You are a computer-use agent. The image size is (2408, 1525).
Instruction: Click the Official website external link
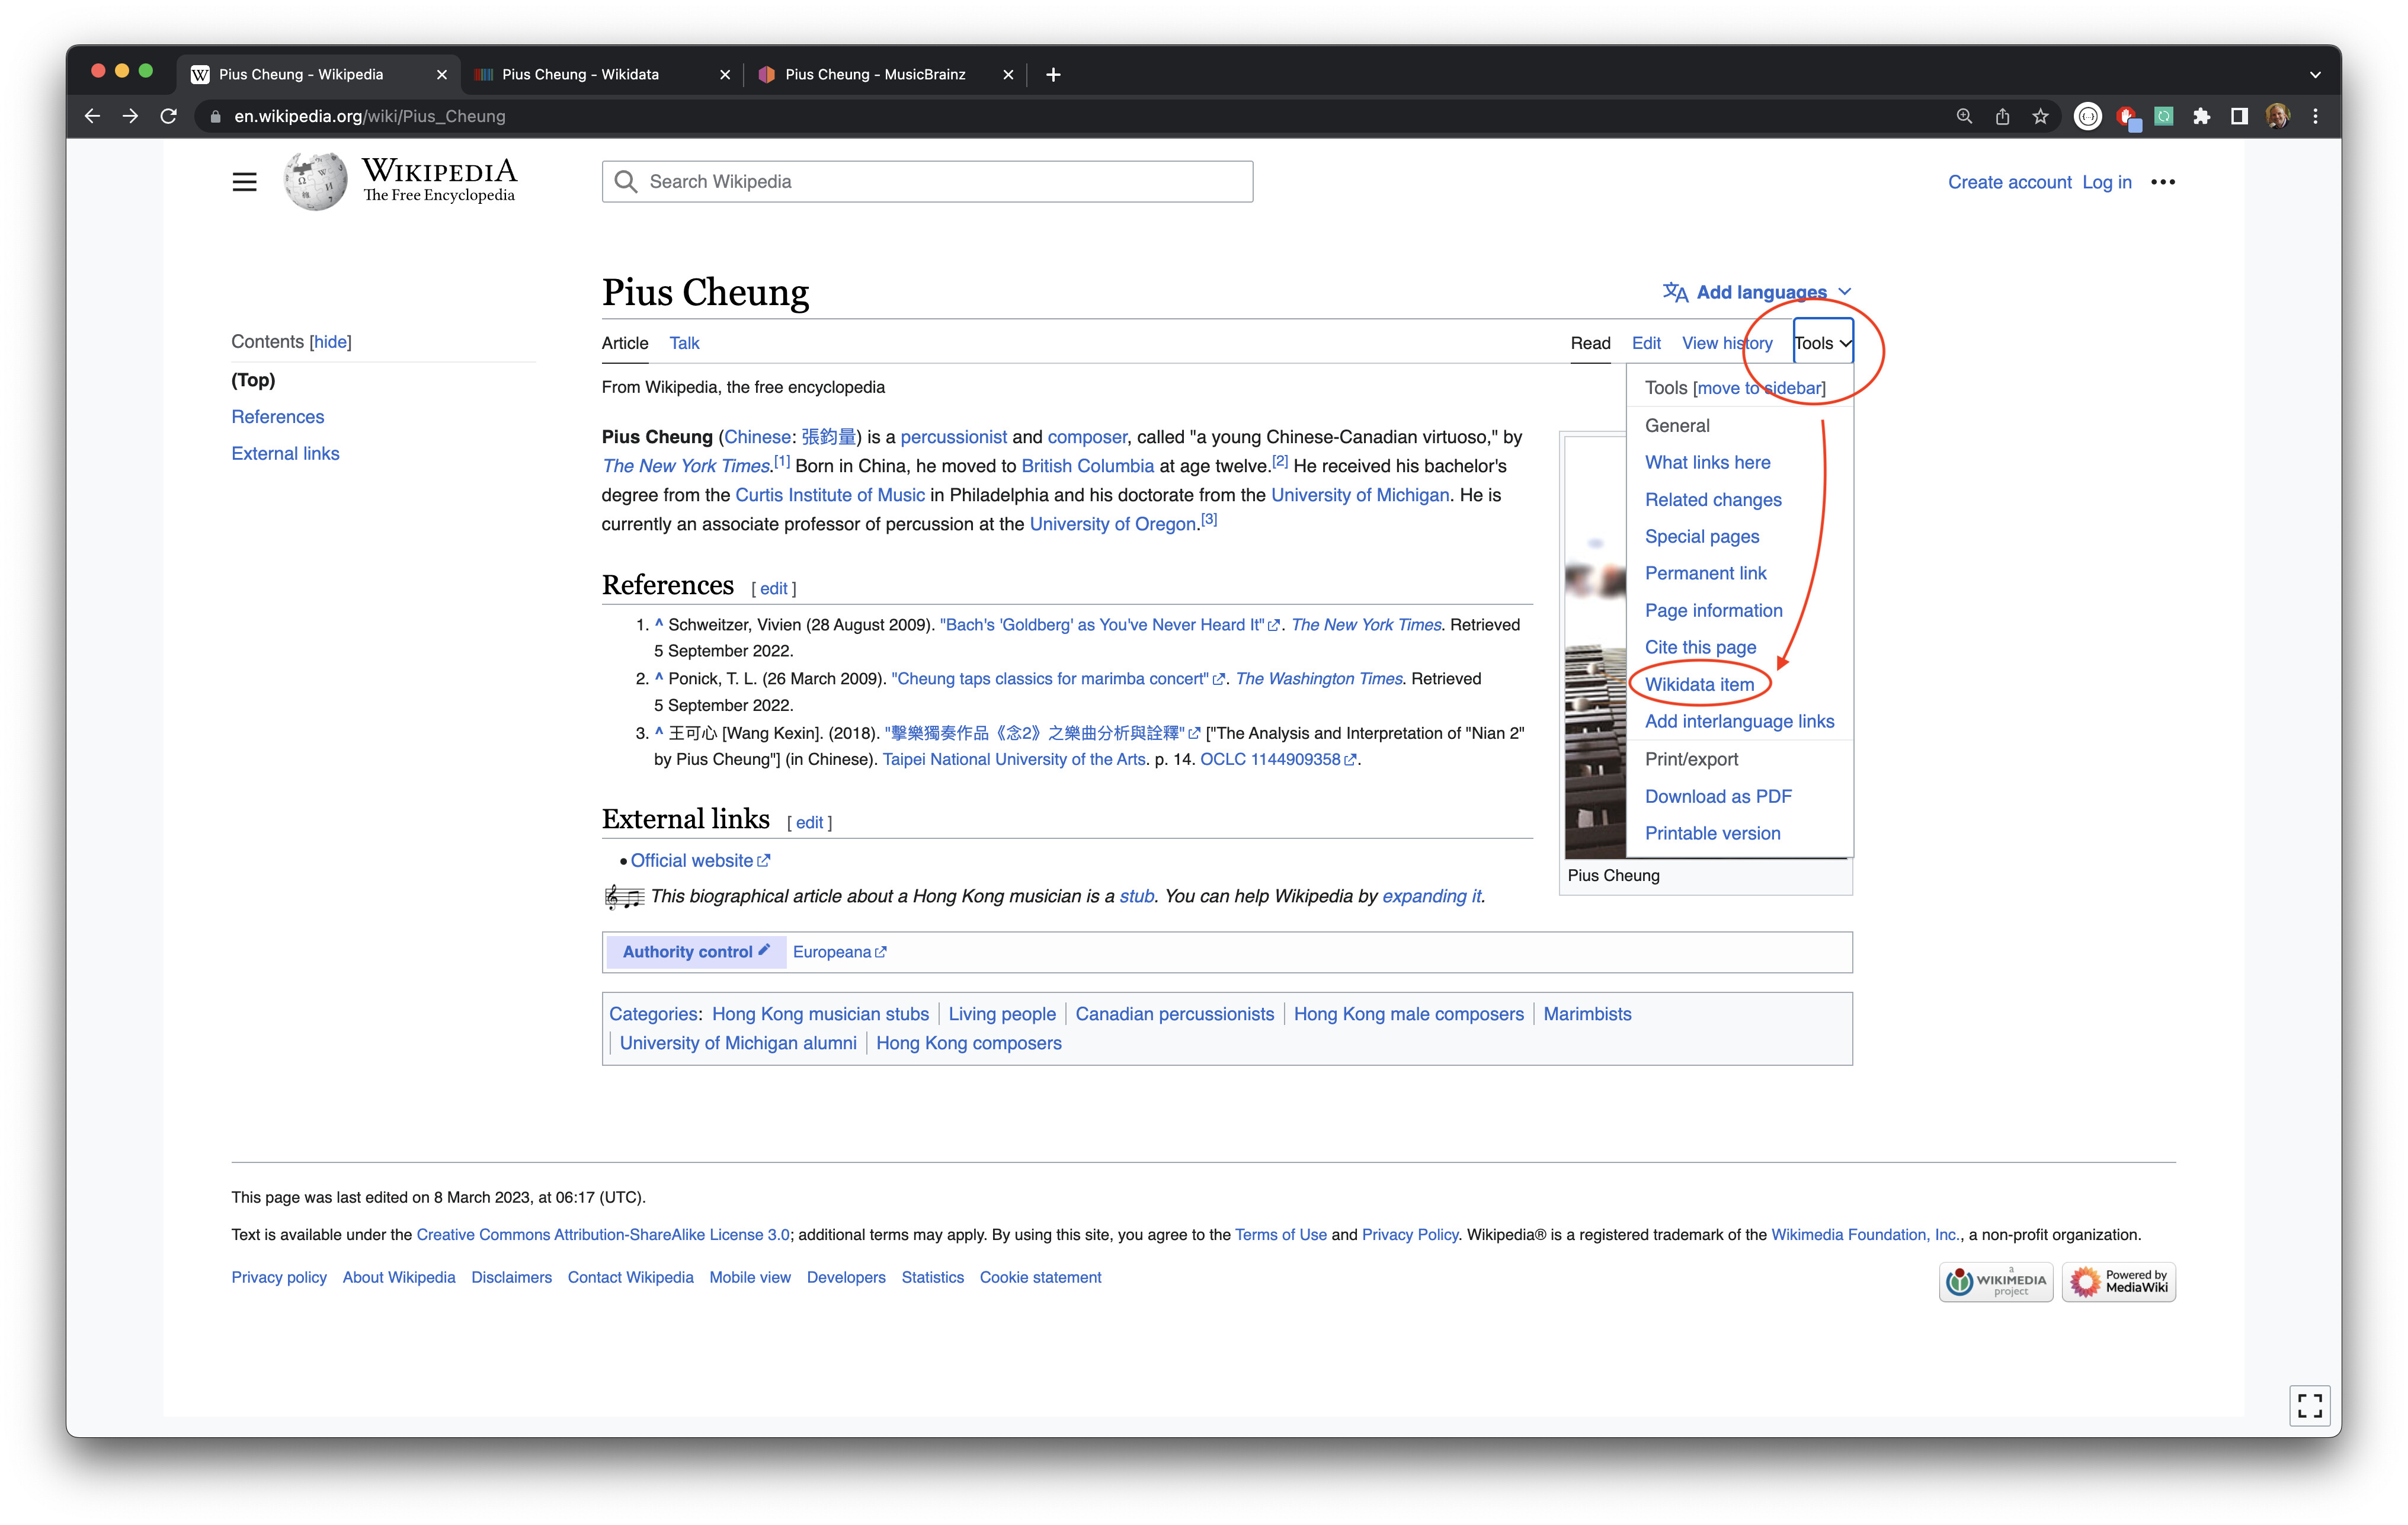tap(692, 861)
